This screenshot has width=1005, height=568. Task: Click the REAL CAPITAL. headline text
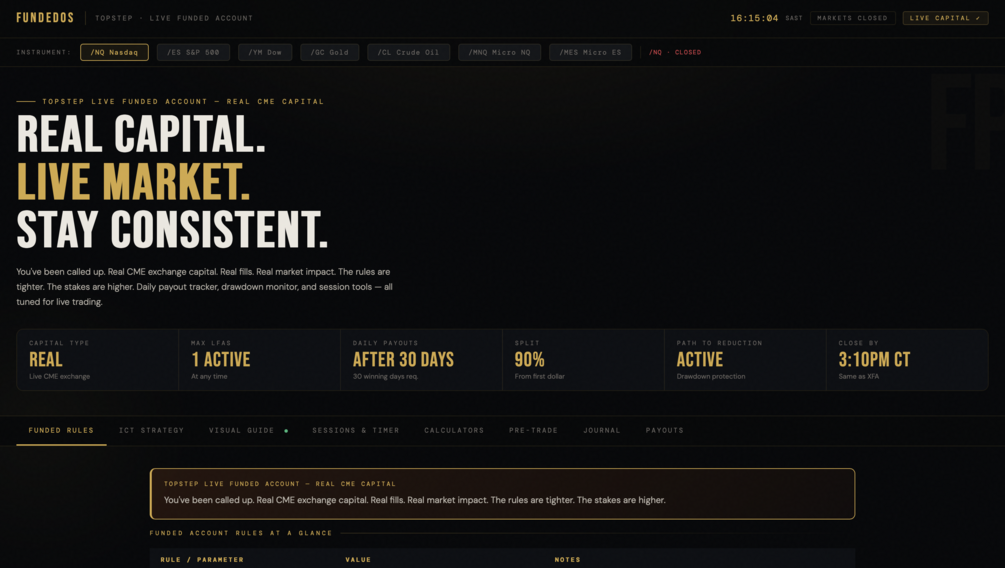click(x=141, y=134)
